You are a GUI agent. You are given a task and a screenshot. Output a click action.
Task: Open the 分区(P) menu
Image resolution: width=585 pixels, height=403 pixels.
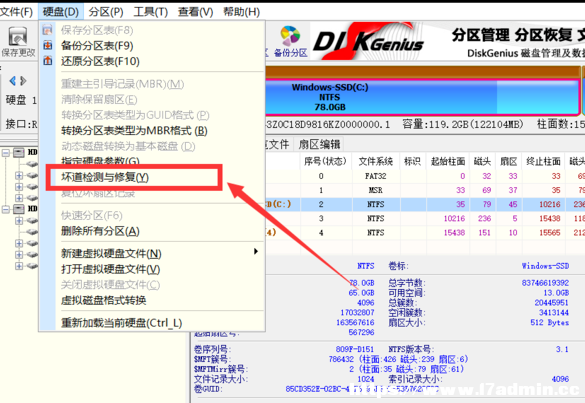(x=106, y=12)
